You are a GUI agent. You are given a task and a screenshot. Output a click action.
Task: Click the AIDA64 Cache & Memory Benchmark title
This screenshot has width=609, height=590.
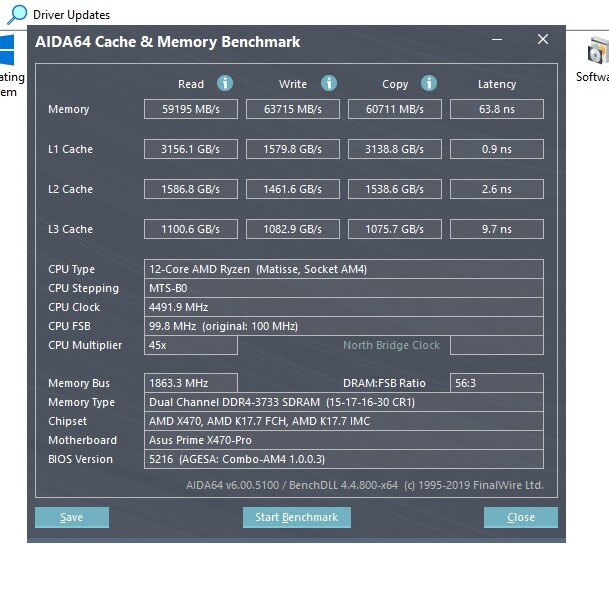click(167, 42)
